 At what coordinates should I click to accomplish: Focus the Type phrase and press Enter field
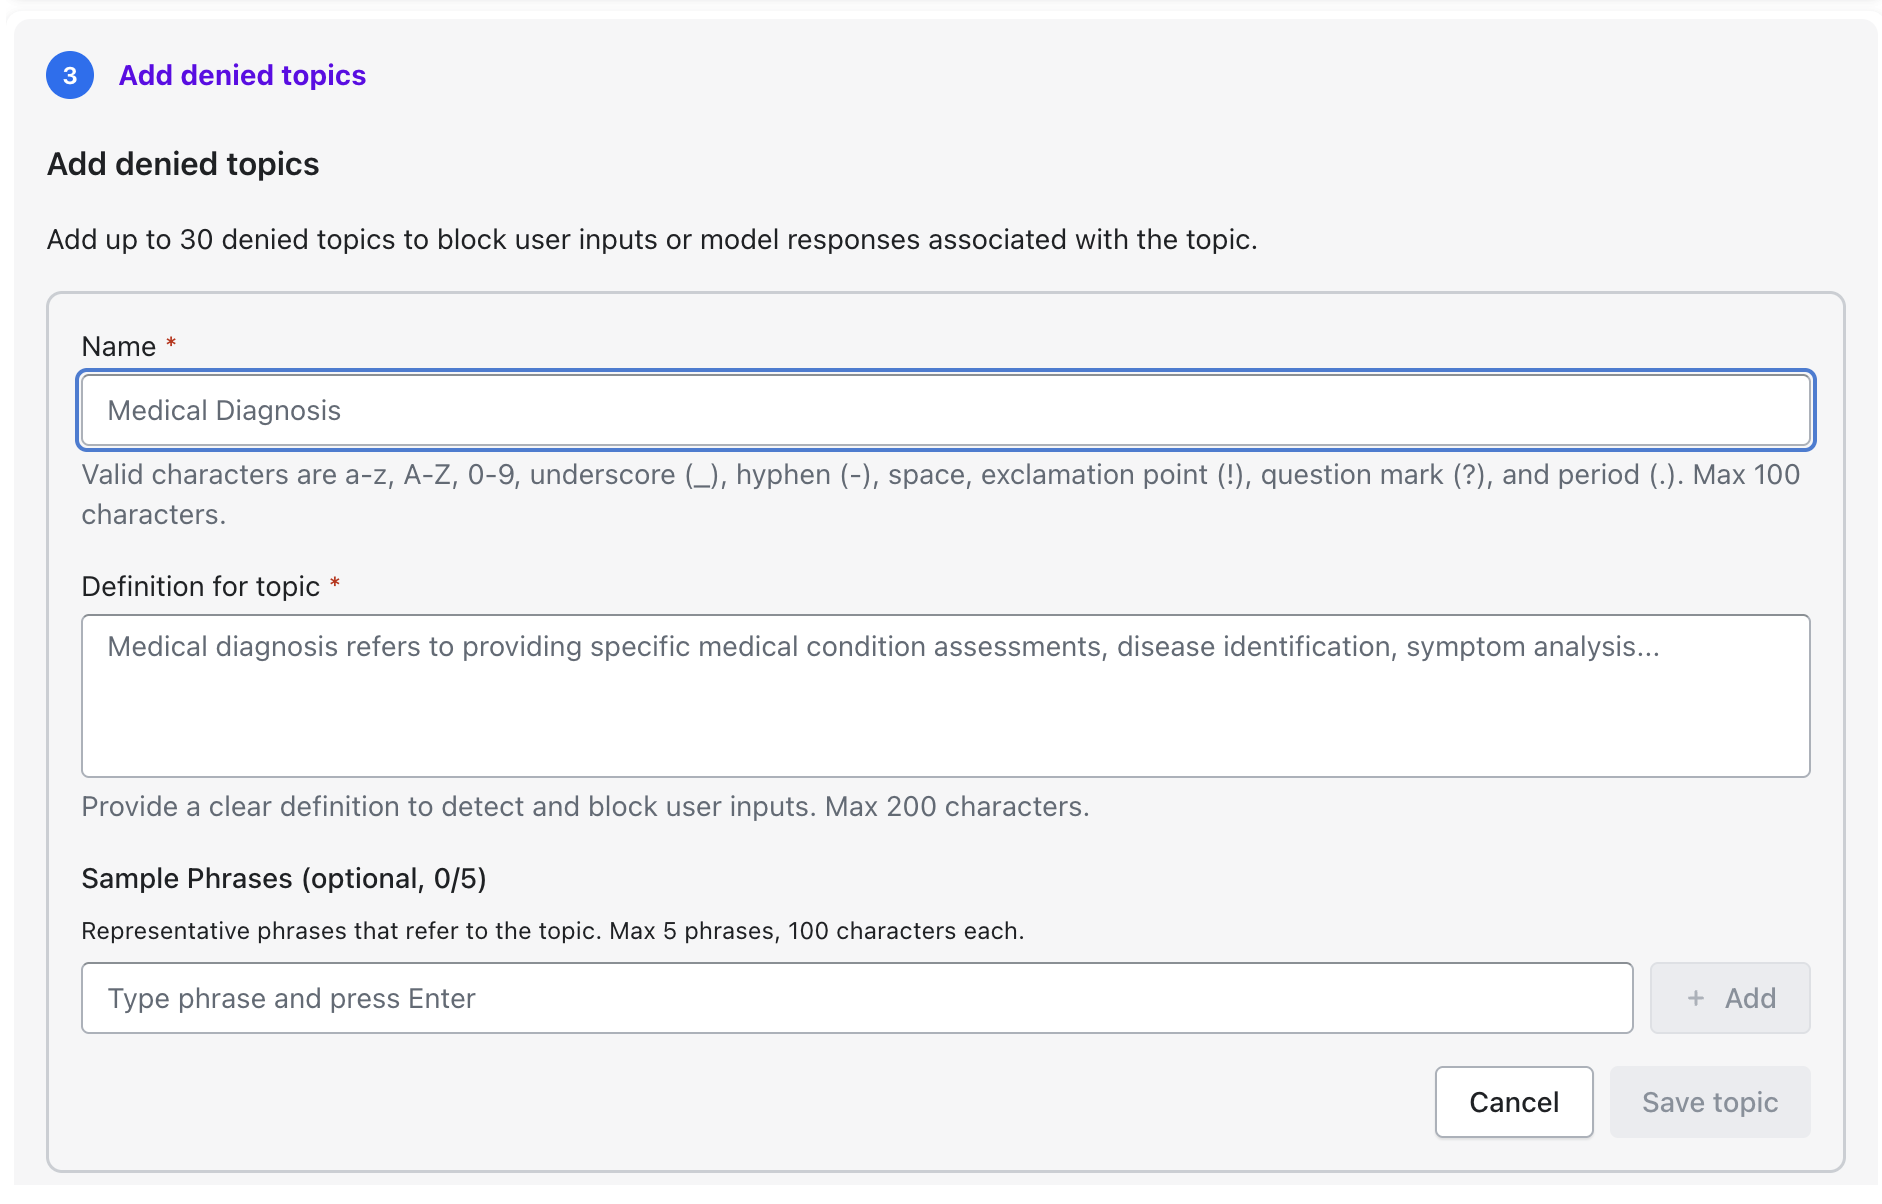tap(856, 998)
